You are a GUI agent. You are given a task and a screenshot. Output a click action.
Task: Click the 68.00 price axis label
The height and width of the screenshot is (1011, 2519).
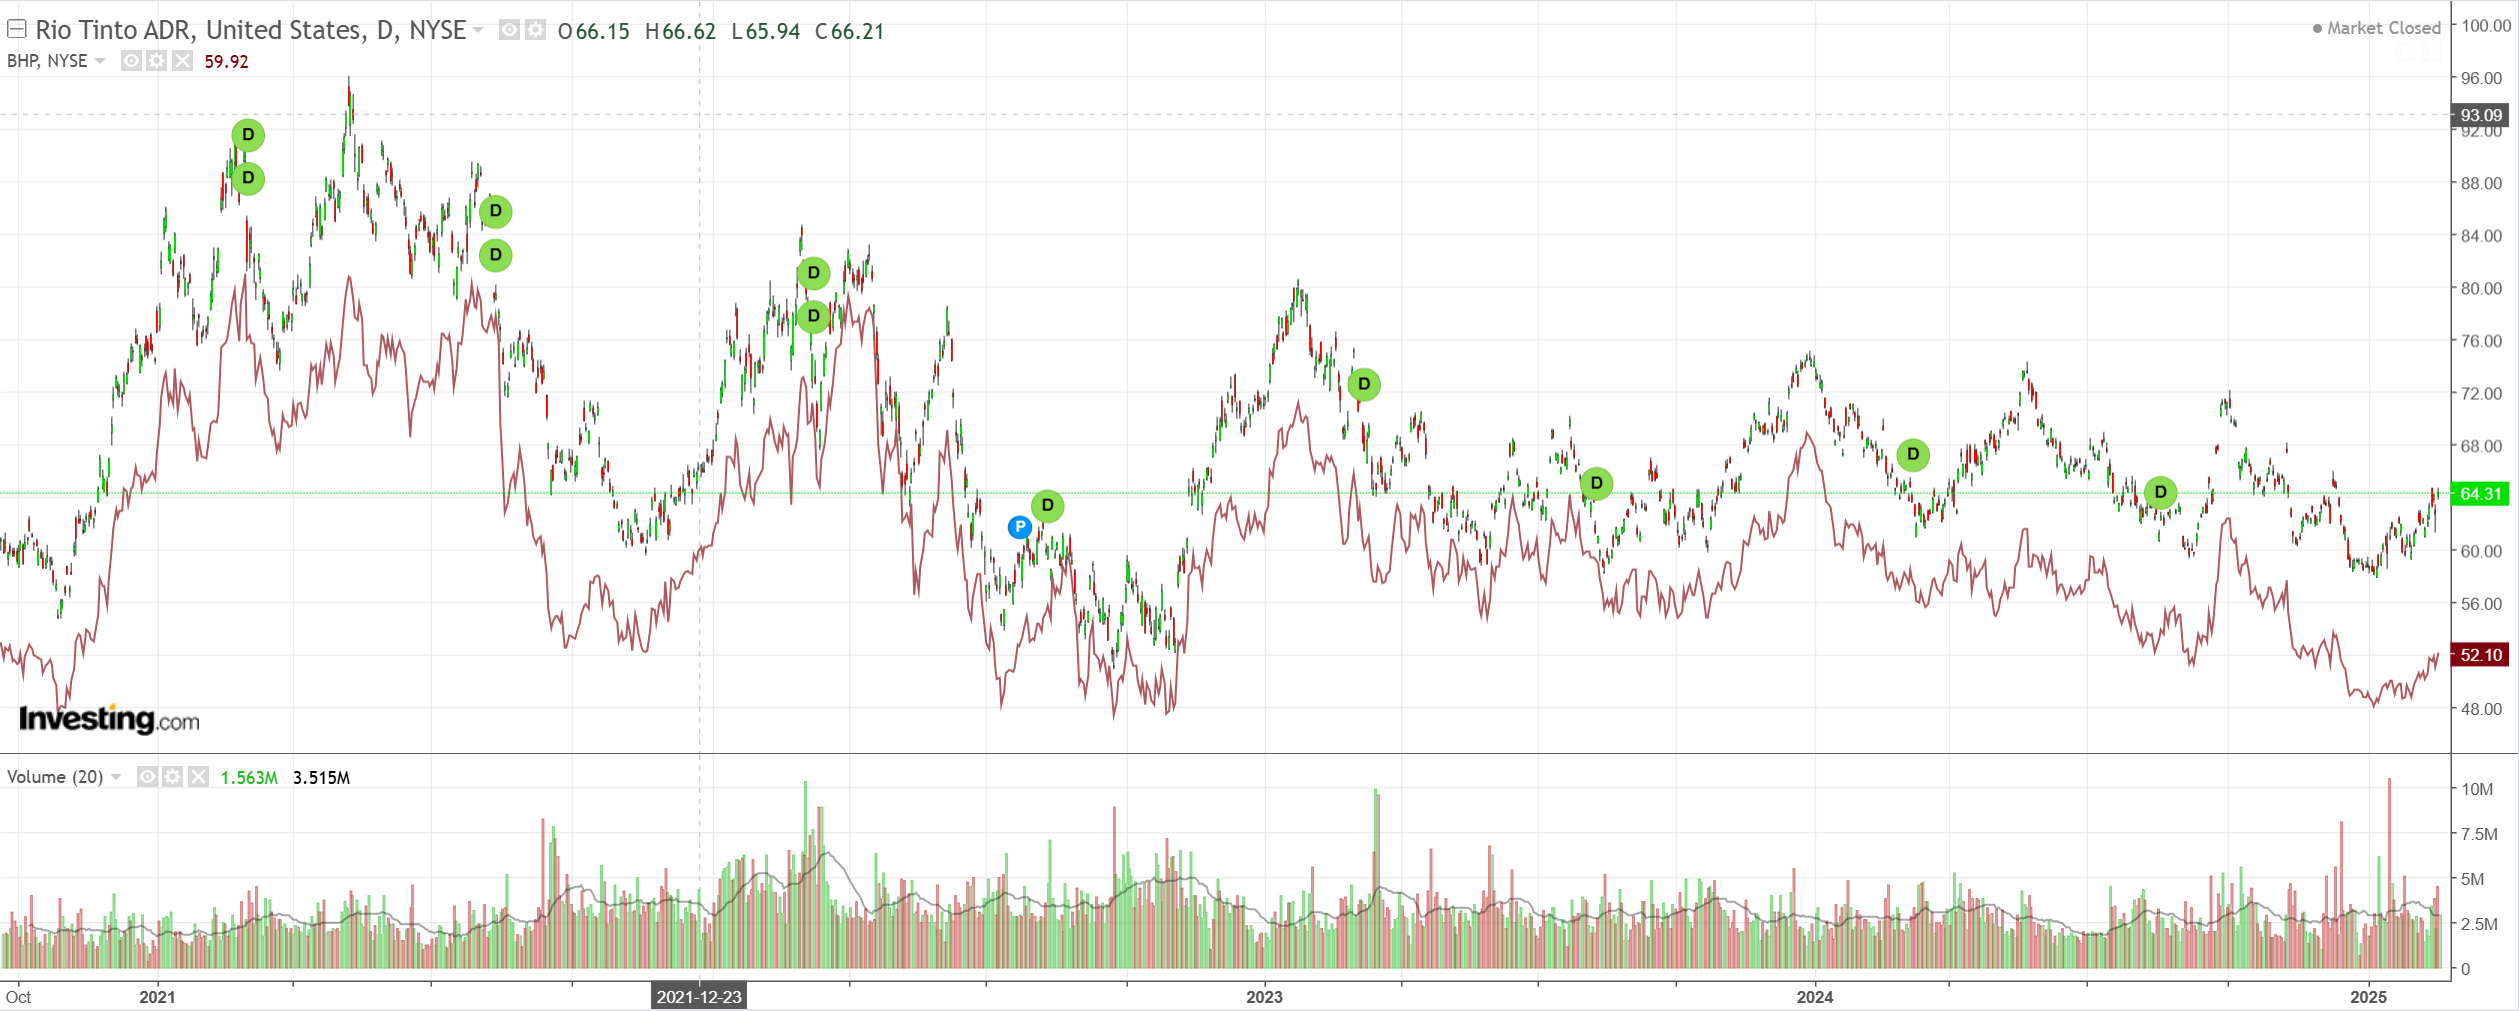click(x=2482, y=446)
